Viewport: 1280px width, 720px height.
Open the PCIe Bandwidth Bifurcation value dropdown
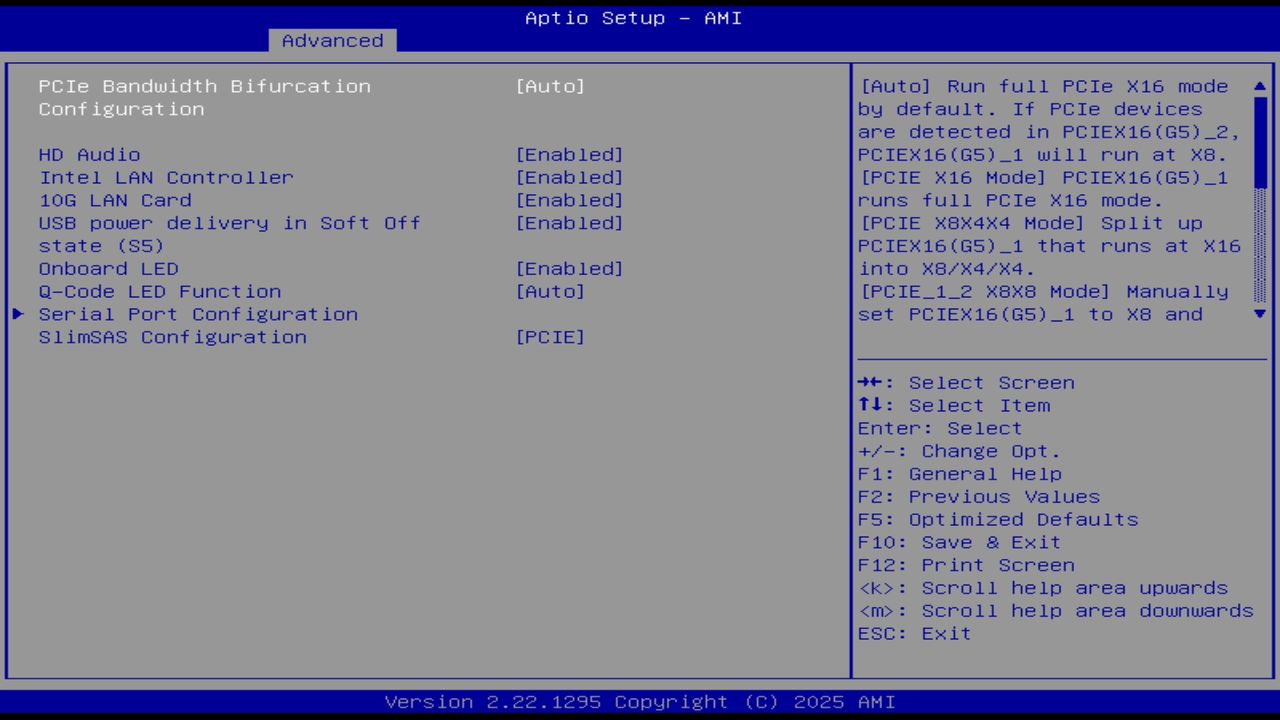tap(551, 86)
